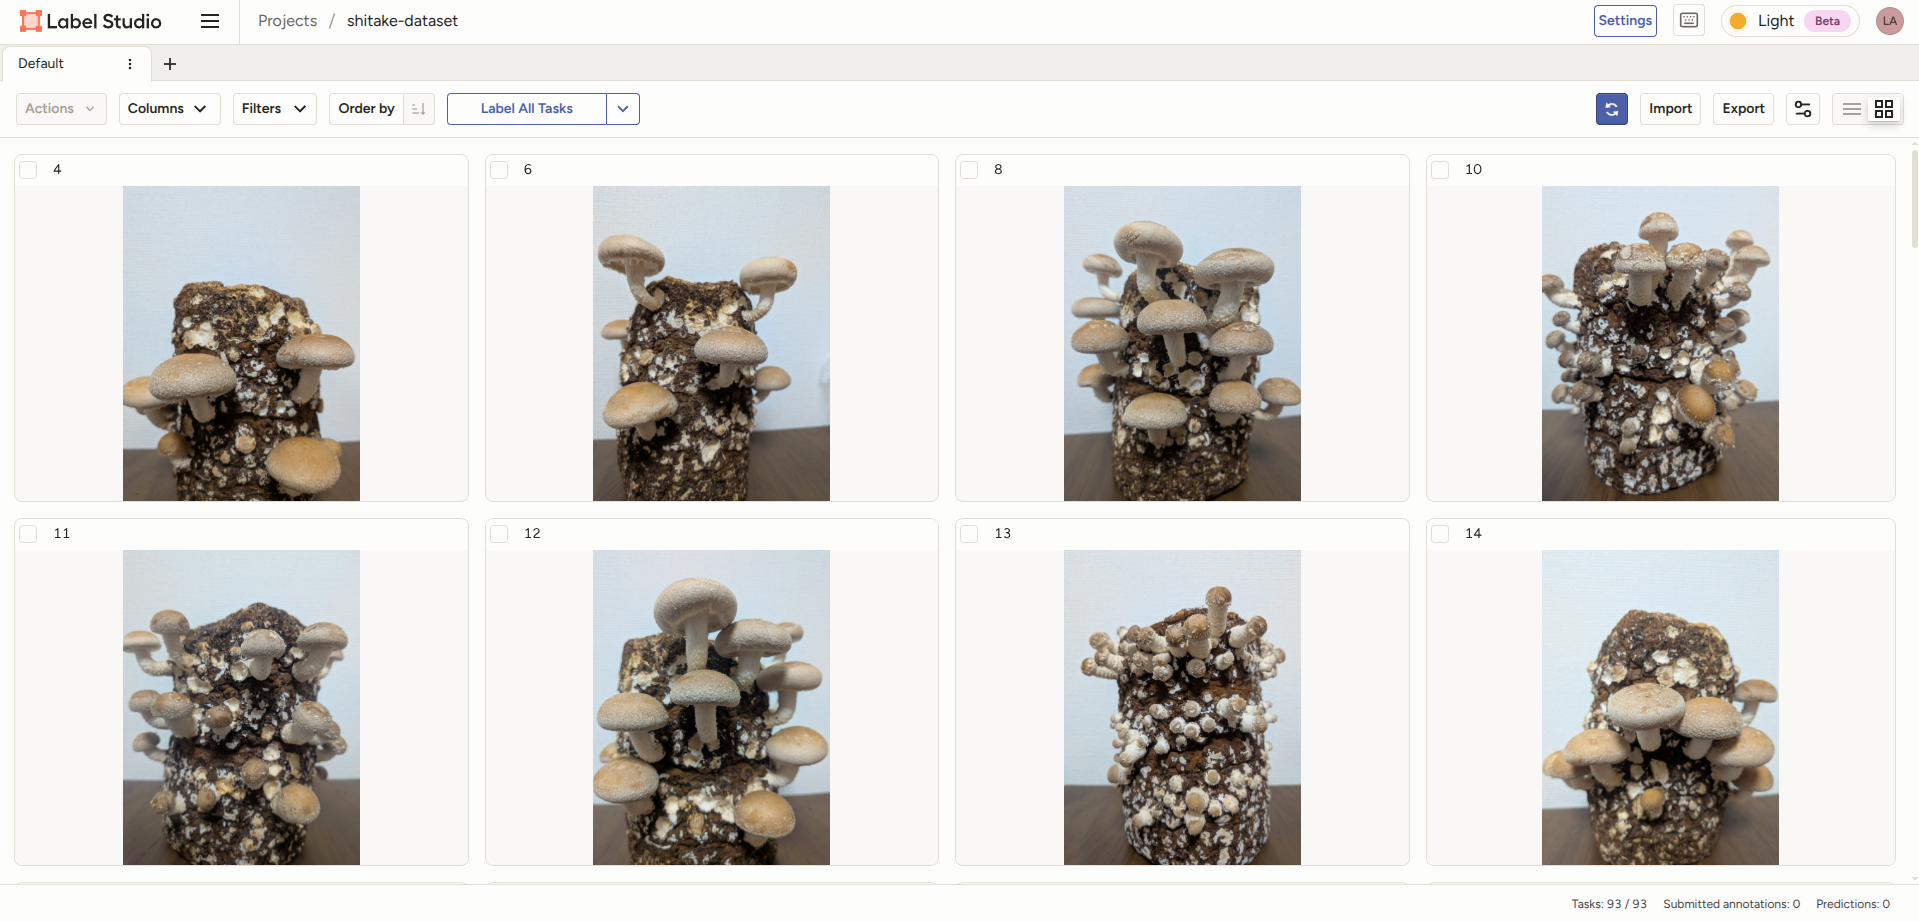Open the Default tab options menu
The height and width of the screenshot is (922, 1919).
[130, 64]
